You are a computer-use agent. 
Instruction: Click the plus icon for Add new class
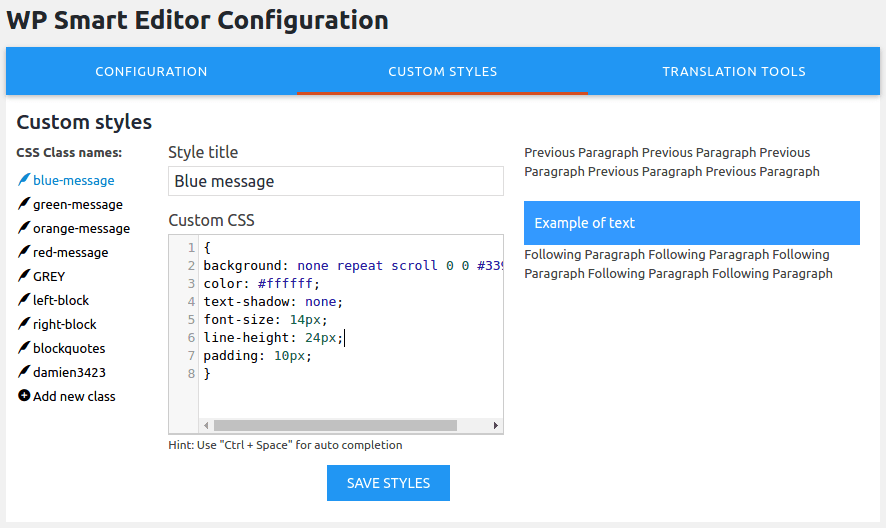pyautogui.click(x=24, y=396)
